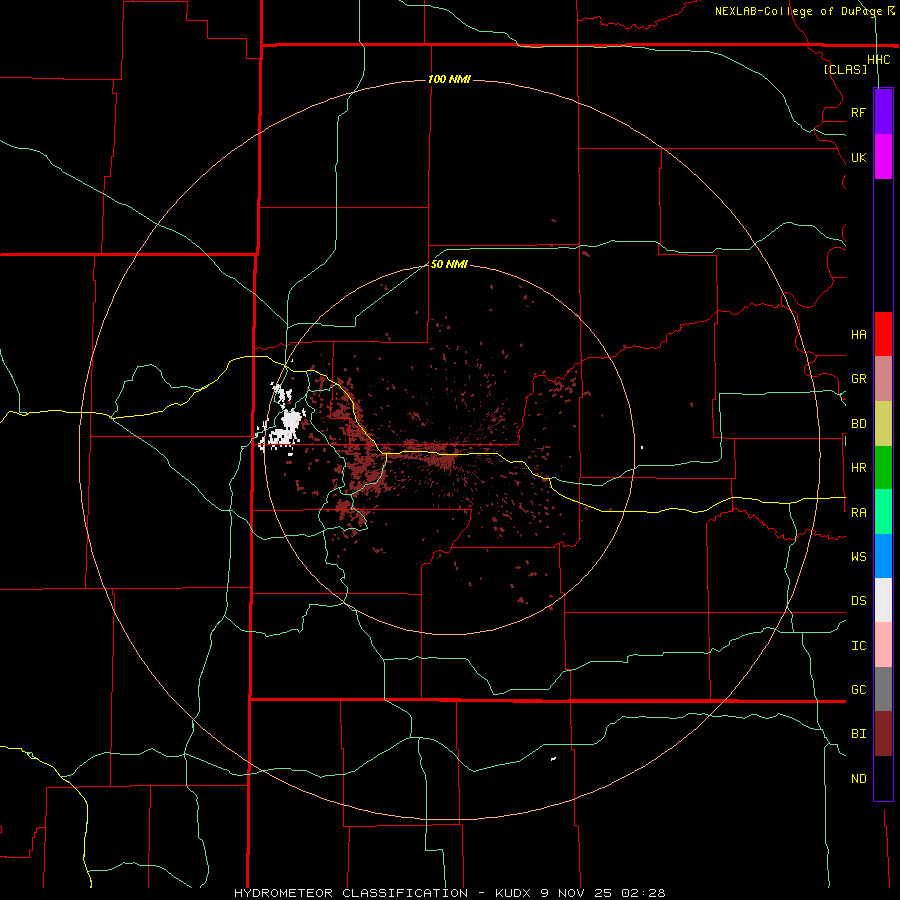Click the DS legend label
Screen dimensions: 900x900
tap(859, 601)
